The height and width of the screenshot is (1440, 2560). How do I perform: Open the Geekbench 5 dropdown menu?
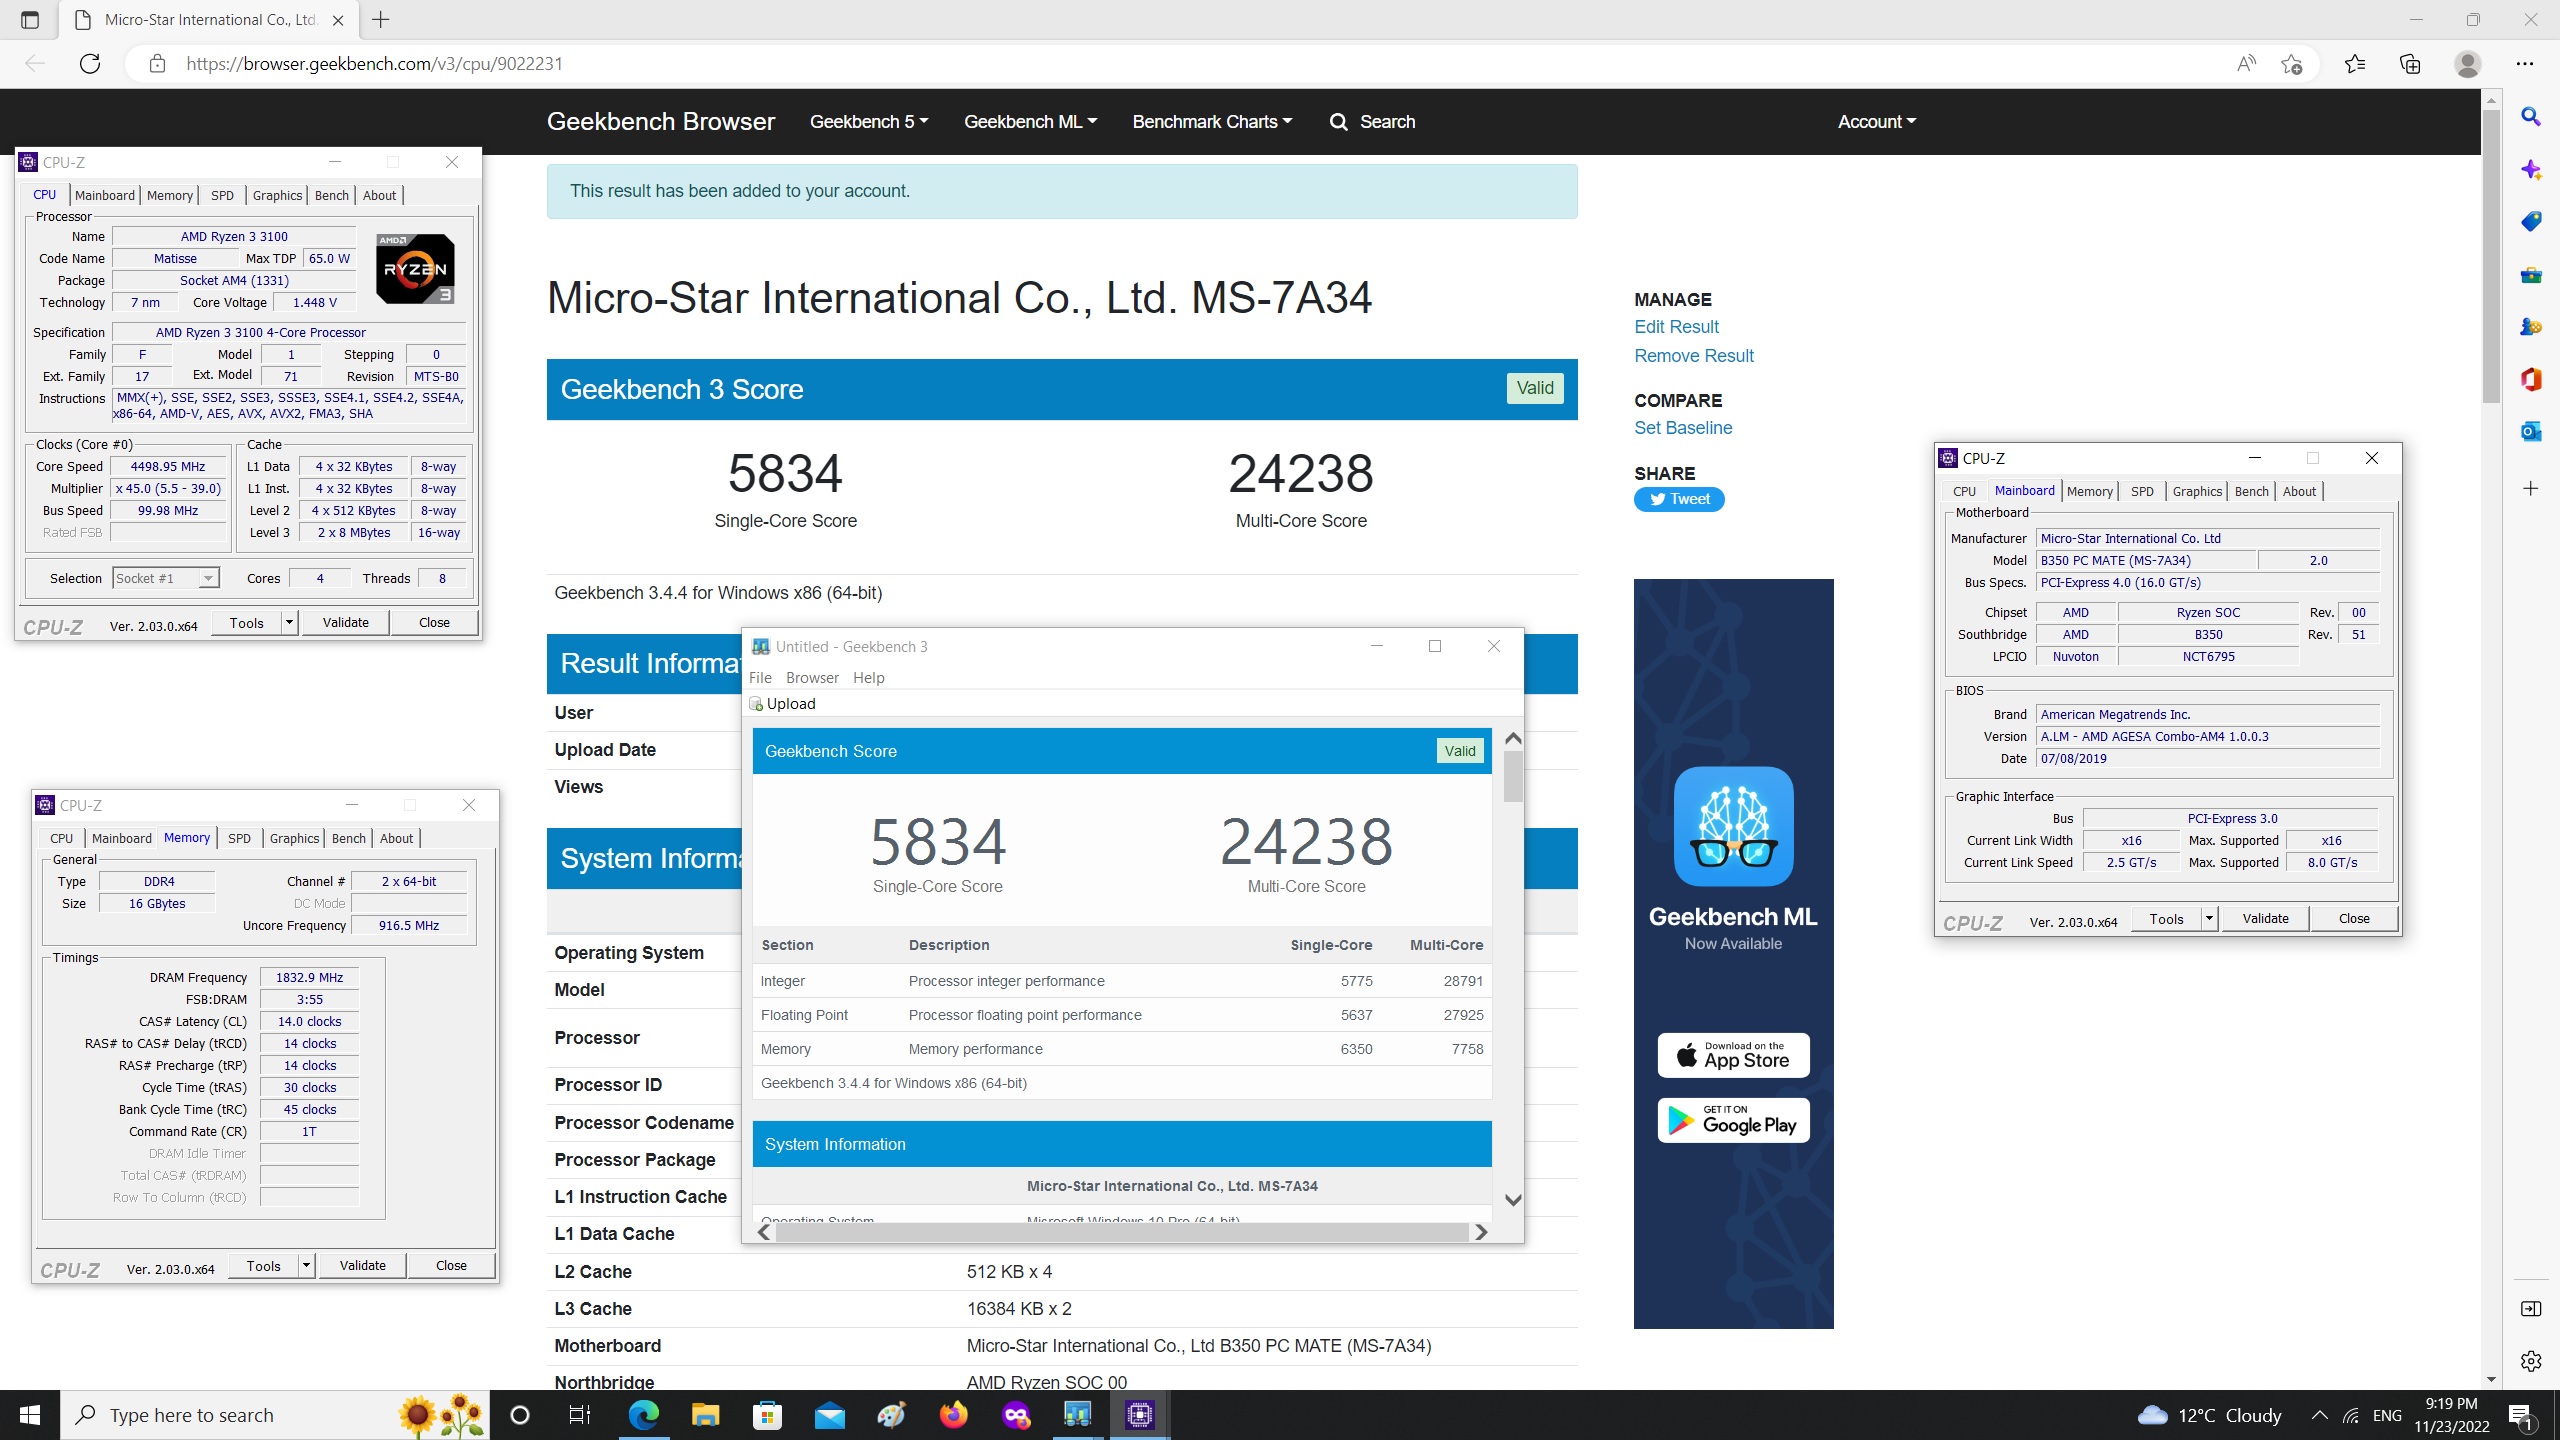tap(869, 122)
